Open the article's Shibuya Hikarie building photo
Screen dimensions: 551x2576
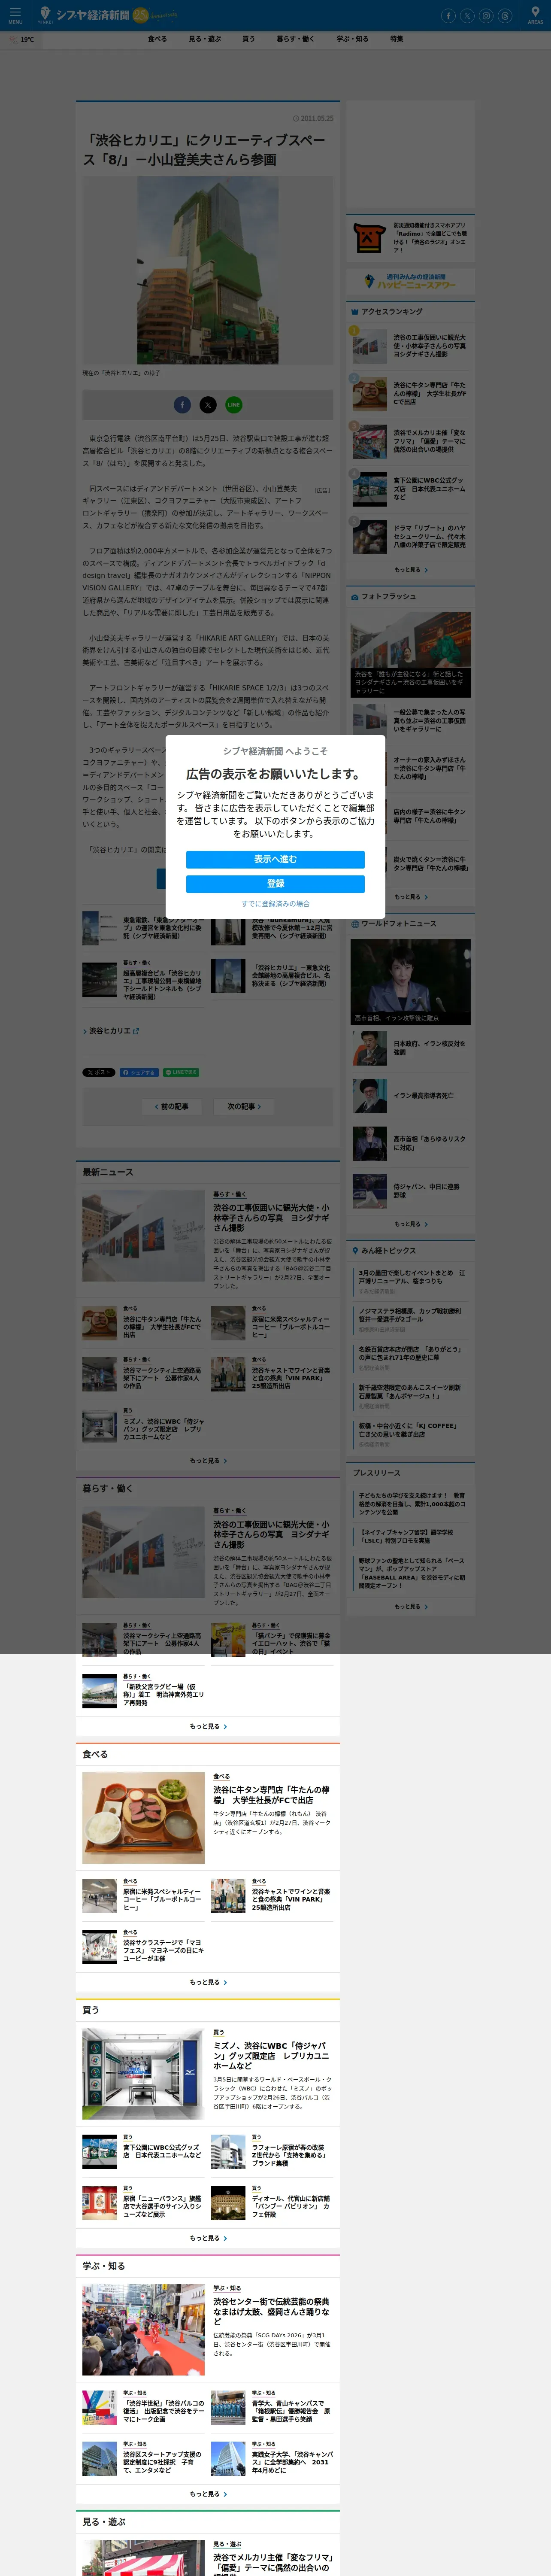[208, 271]
